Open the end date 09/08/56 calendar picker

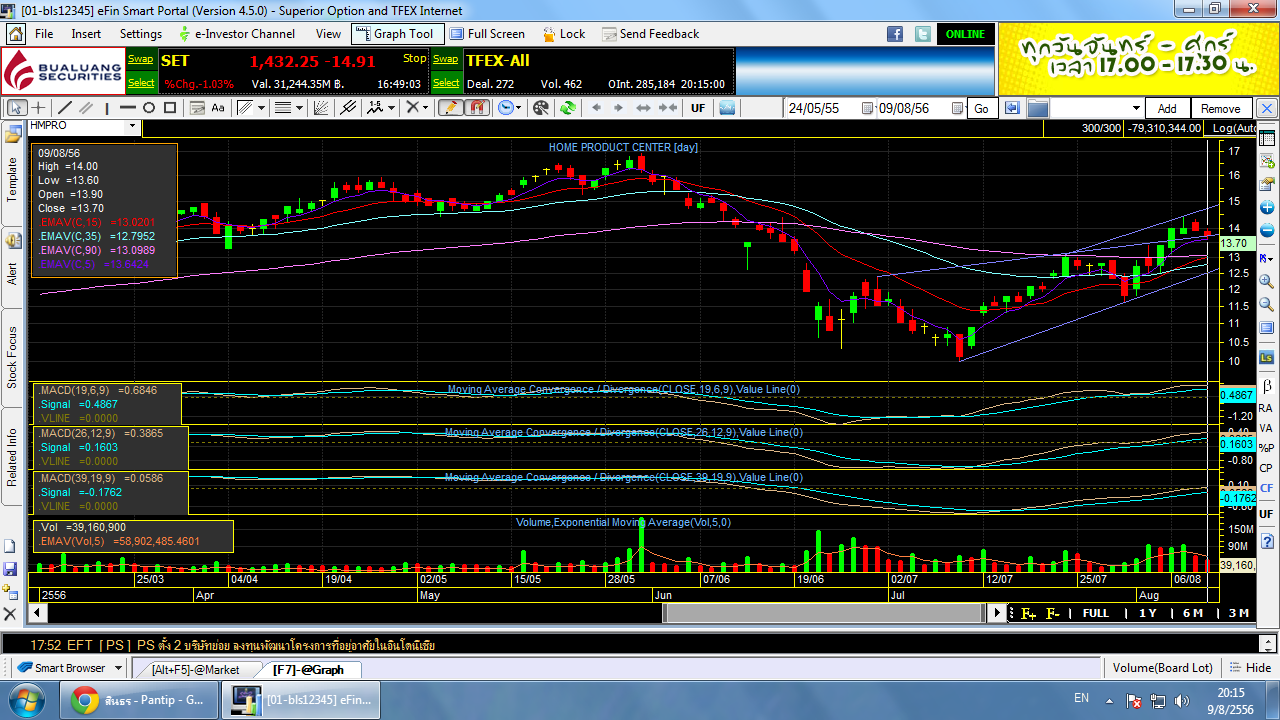pos(957,108)
